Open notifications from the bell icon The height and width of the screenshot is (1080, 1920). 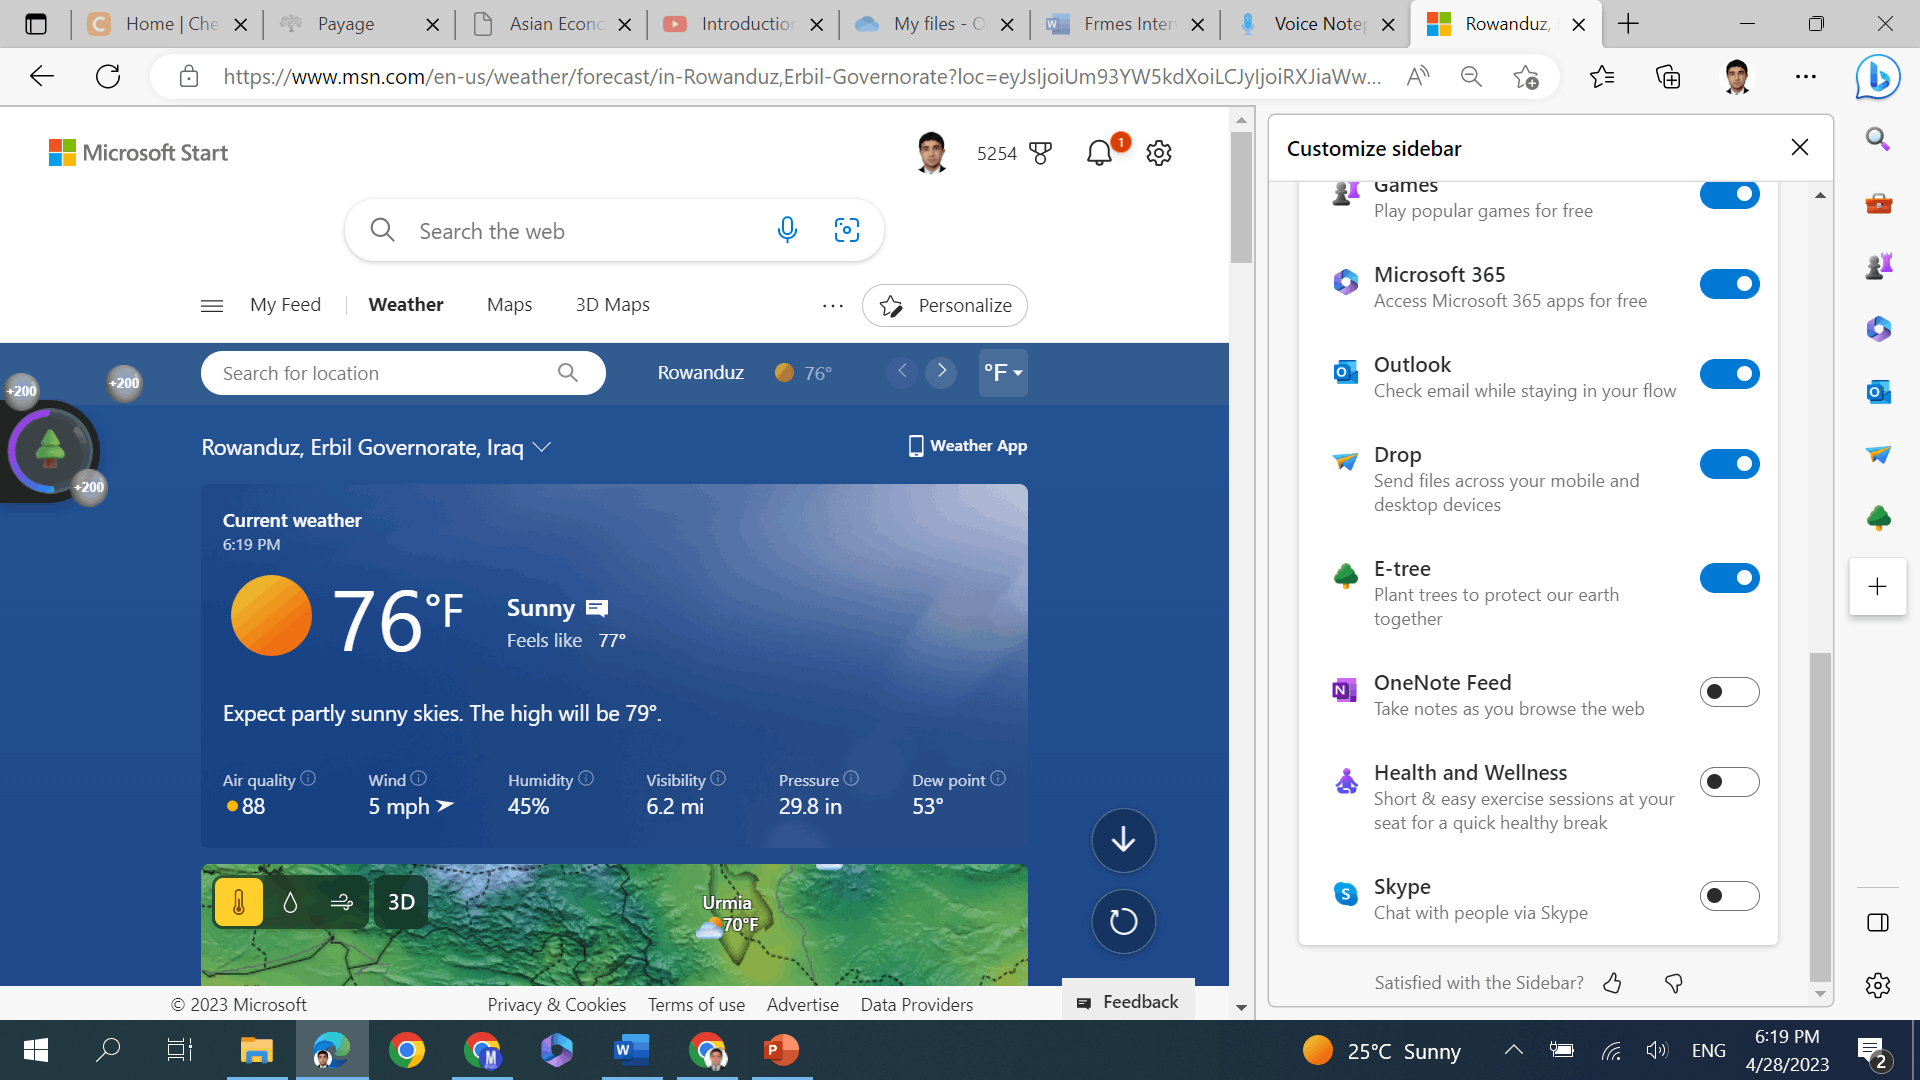pos(1098,153)
